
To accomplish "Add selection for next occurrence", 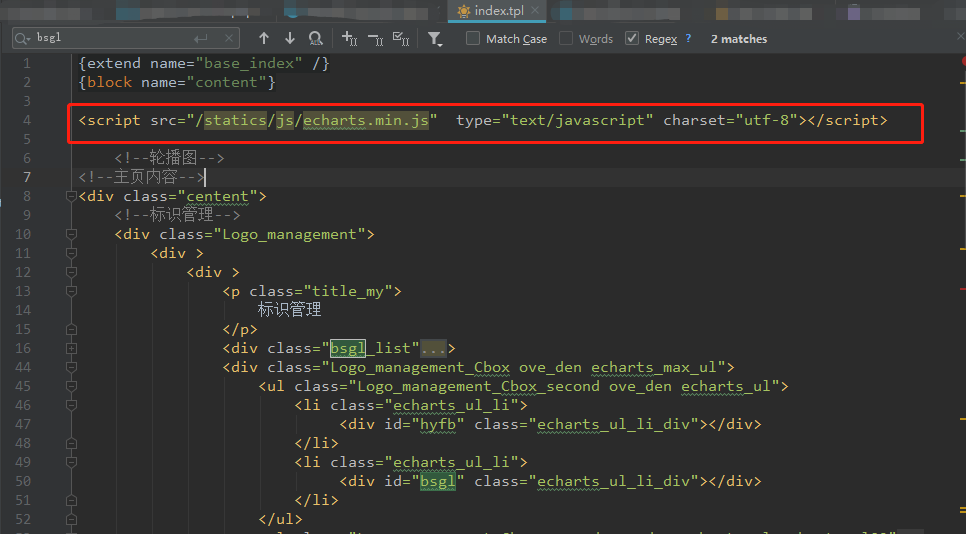I will pyautogui.click(x=349, y=39).
